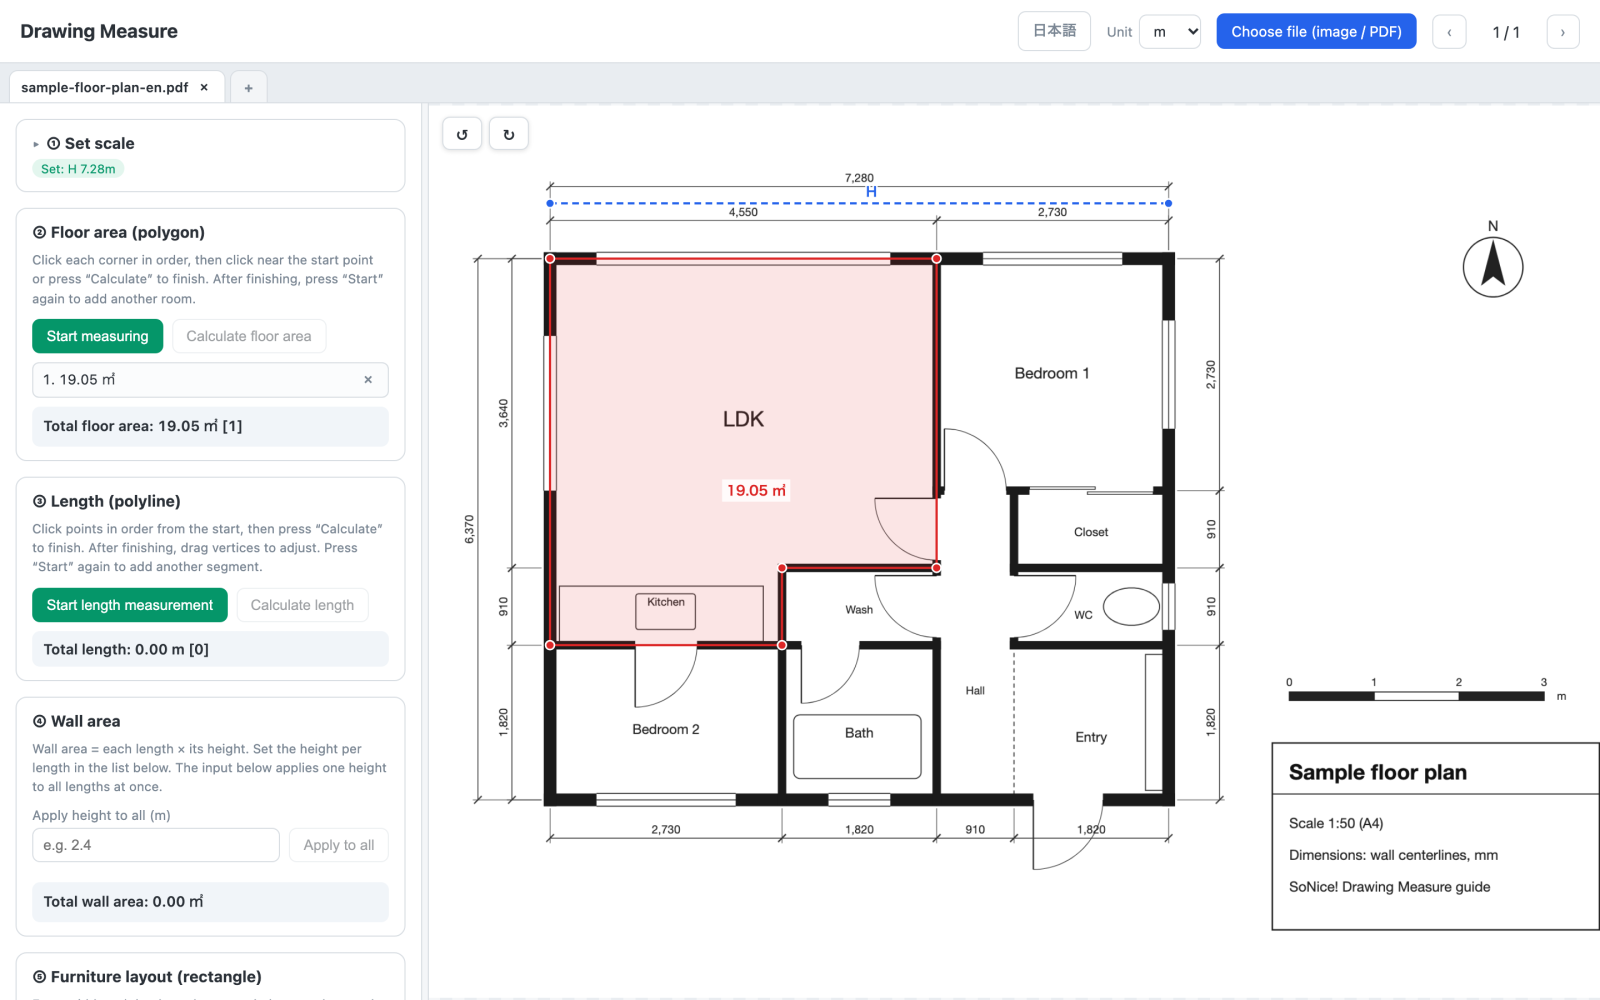Click the 1 / 1 page indicator
Screen dimensions: 1600x1000
point(1506,32)
